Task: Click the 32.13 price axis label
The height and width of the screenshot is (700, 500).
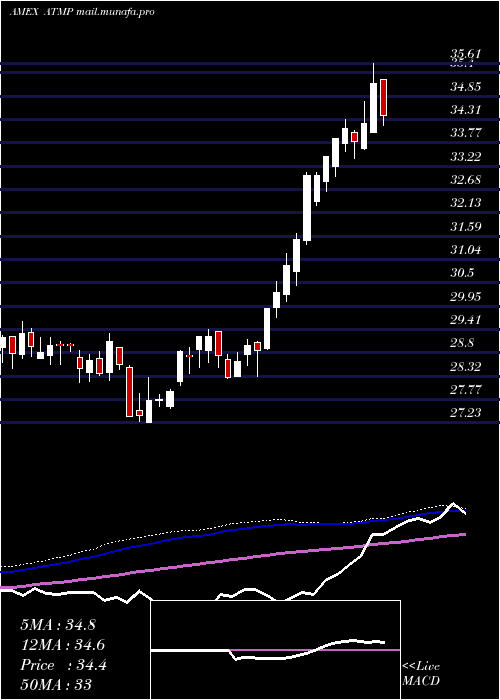Action: pos(466,203)
